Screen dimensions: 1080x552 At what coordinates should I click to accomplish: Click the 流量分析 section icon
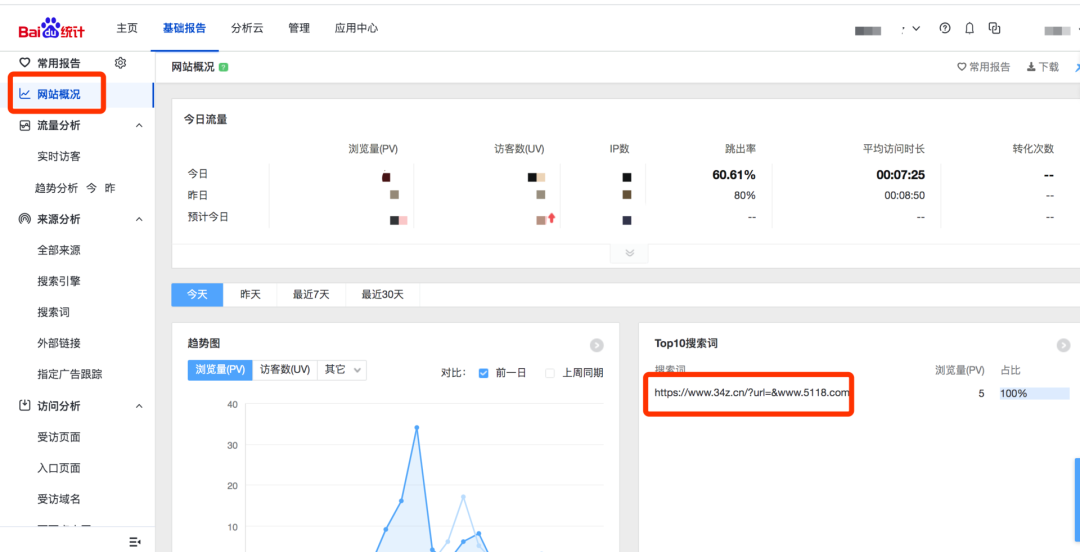click(x=24, y=125)
